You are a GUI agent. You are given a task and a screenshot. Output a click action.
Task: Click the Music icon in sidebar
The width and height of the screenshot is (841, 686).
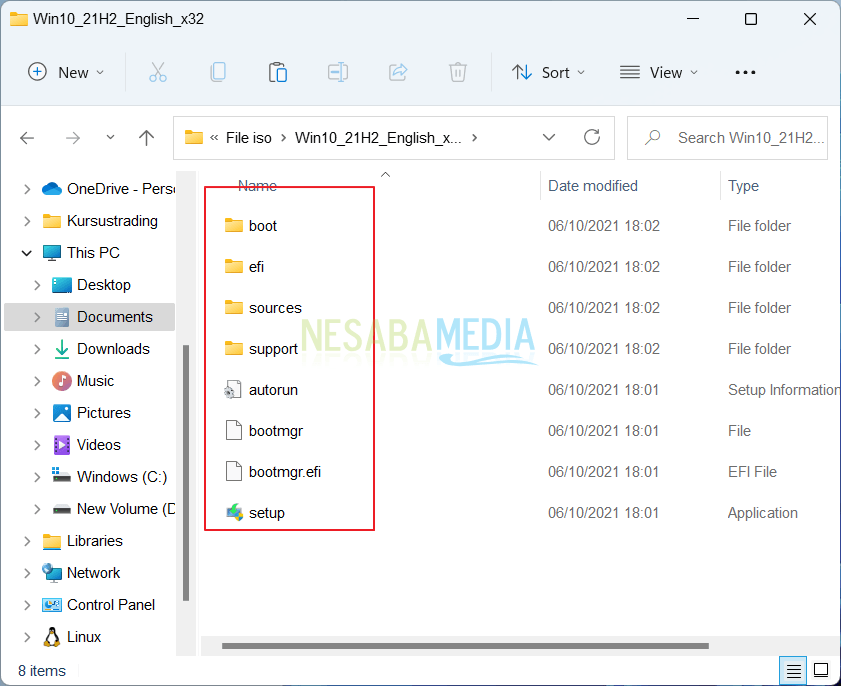tap(62, 381)
